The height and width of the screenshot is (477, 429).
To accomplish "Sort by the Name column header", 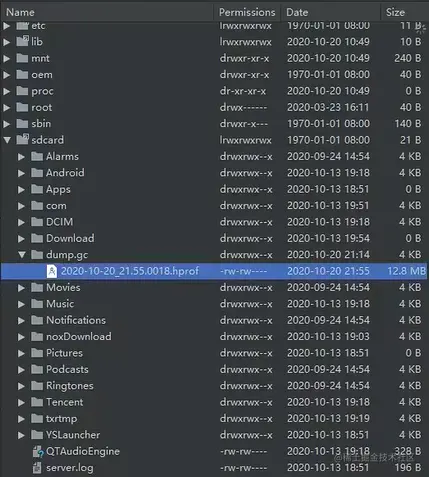I will (x=107, y=12).
